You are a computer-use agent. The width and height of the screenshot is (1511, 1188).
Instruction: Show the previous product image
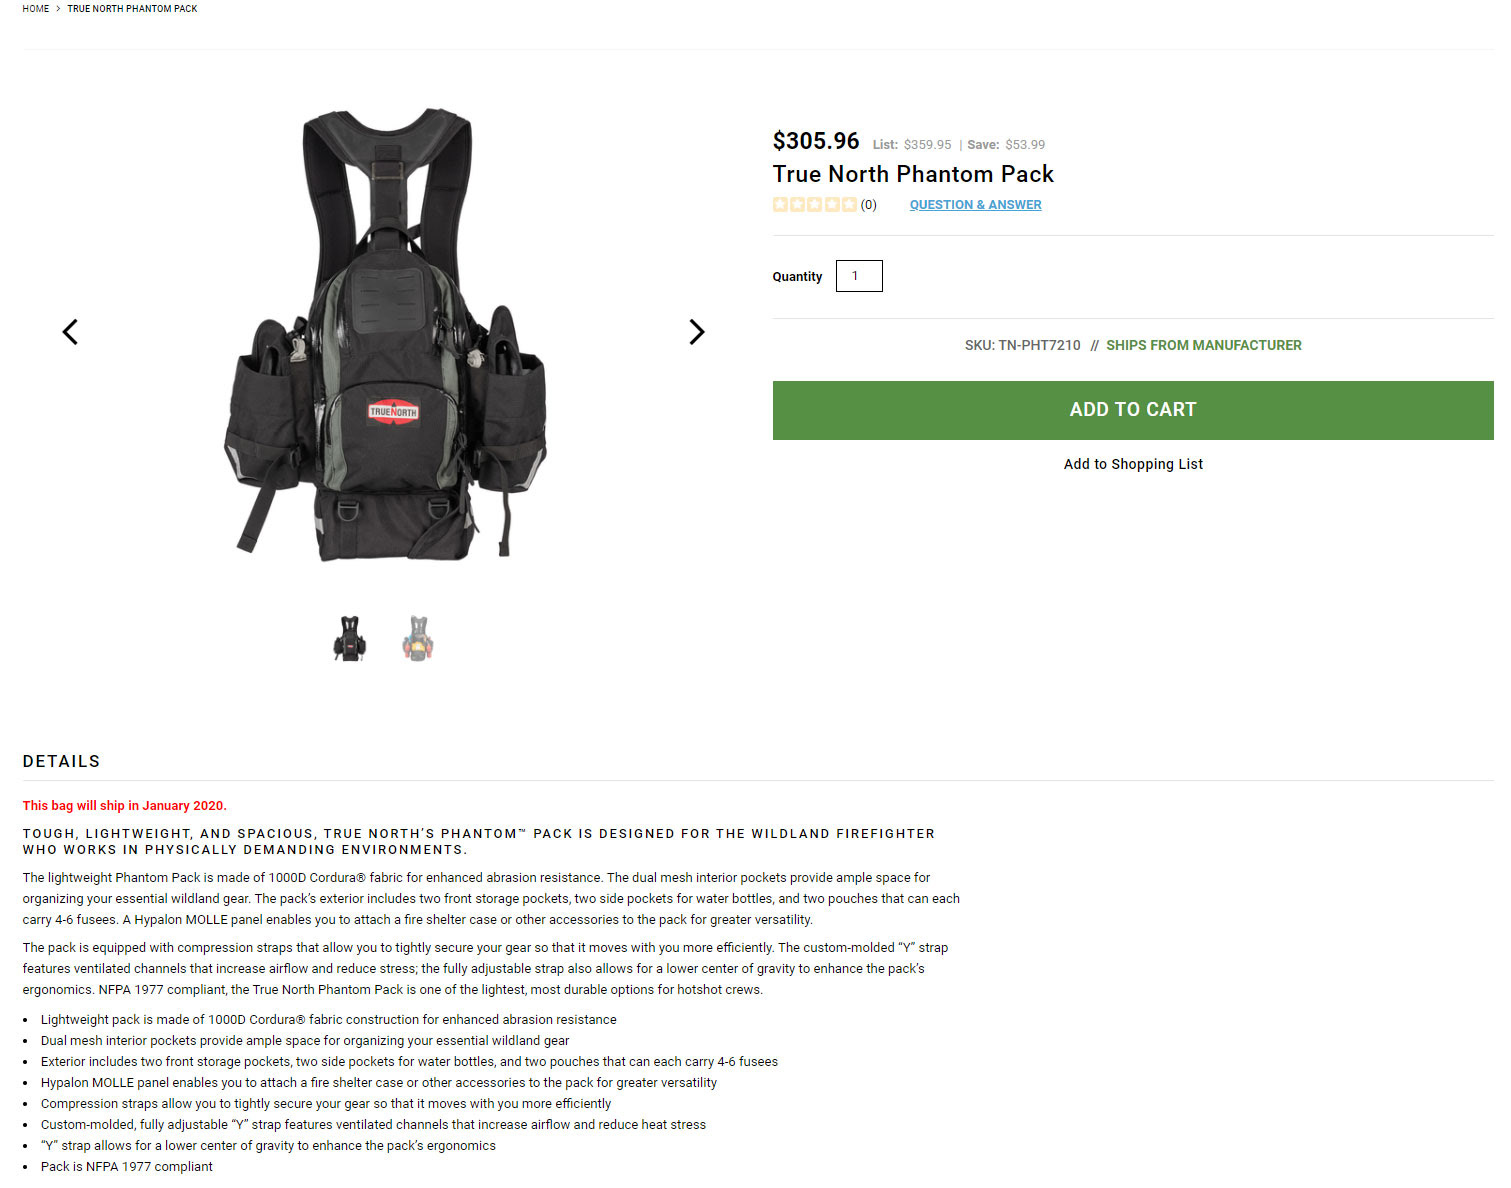(x=70, y=332)
